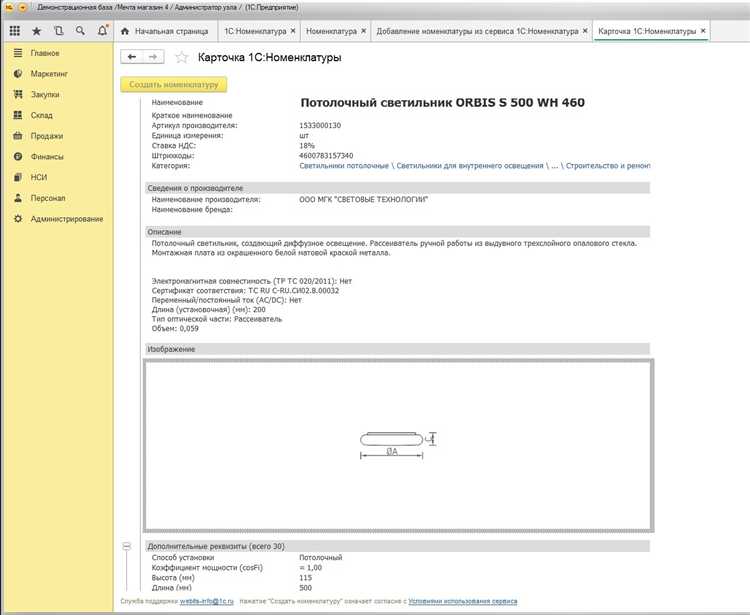Screen dimensions: 750x615
Task: Open Закупки section
Action: pyautogui.click(x=45, y=94)
